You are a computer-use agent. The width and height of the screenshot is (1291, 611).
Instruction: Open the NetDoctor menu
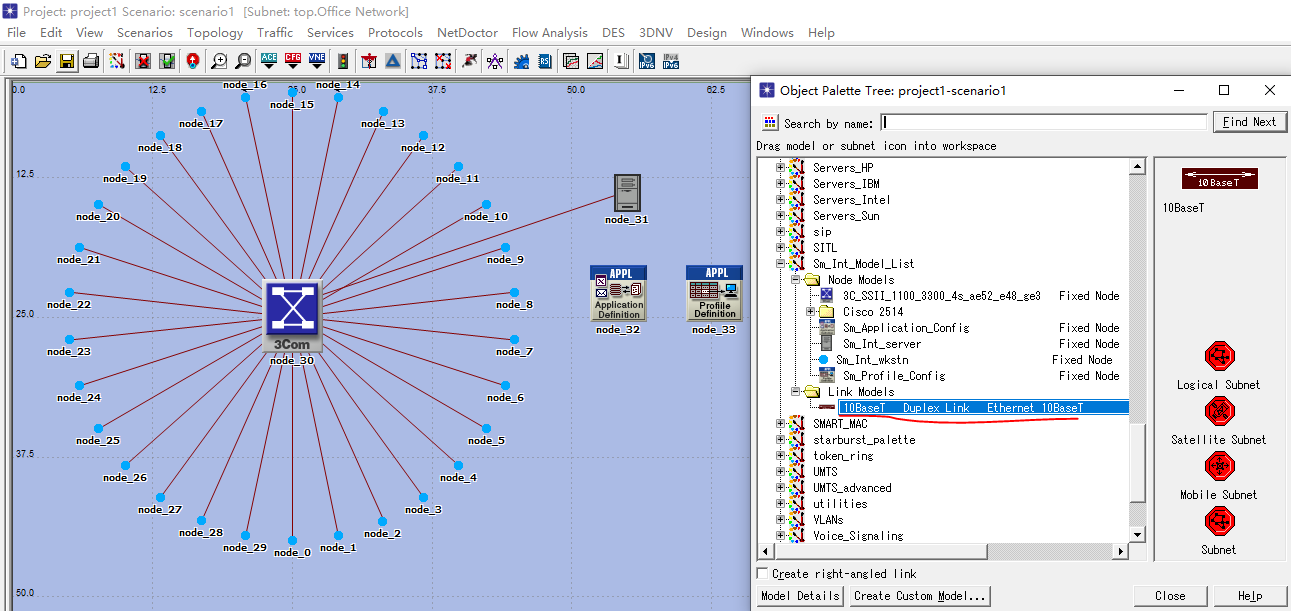tap(467, 33)
